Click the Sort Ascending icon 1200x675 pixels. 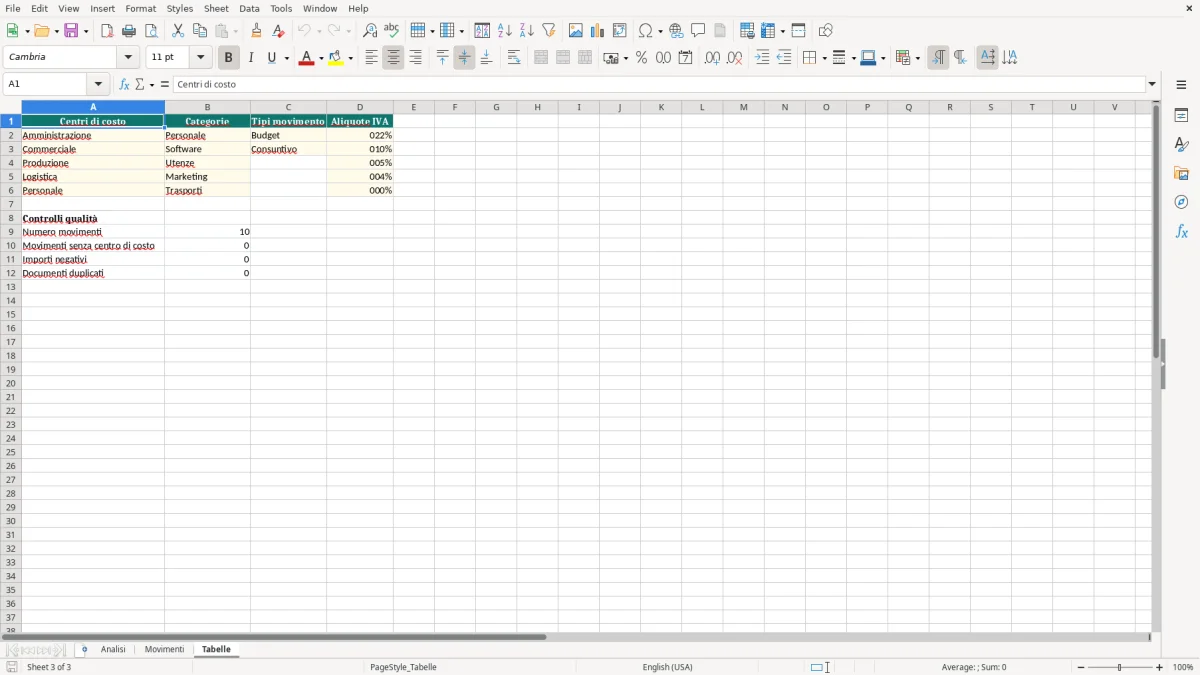tap(505, 31)
